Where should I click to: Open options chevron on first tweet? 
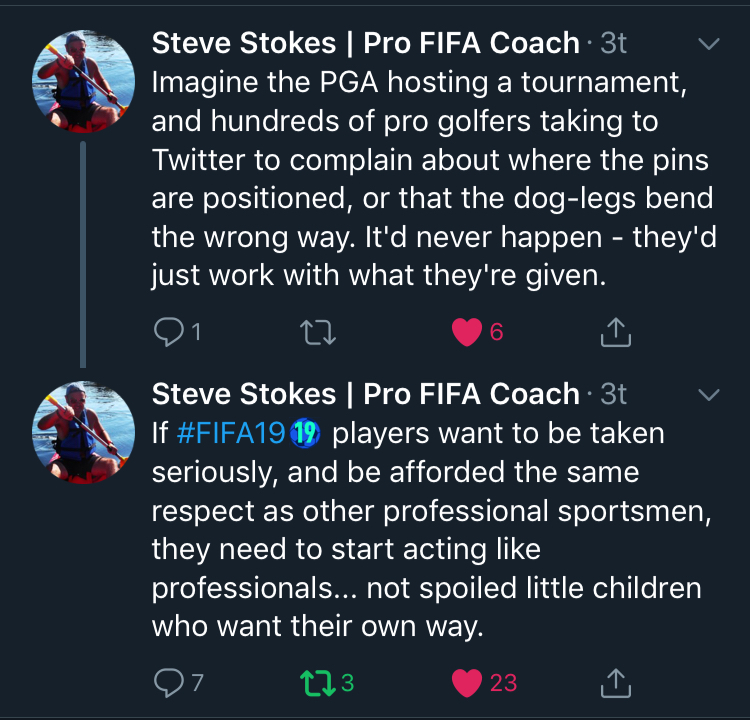tap(708, 44)
